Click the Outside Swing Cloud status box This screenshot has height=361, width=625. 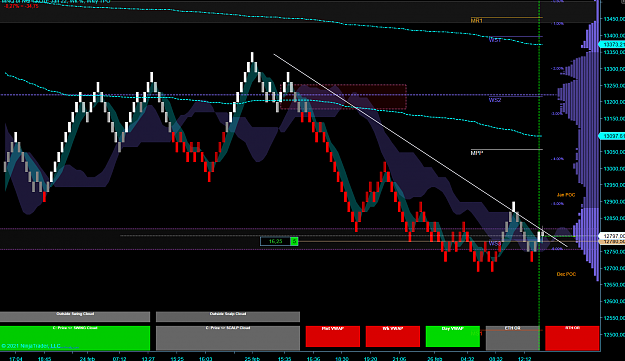pyautogui.click(x=75, y=316)
